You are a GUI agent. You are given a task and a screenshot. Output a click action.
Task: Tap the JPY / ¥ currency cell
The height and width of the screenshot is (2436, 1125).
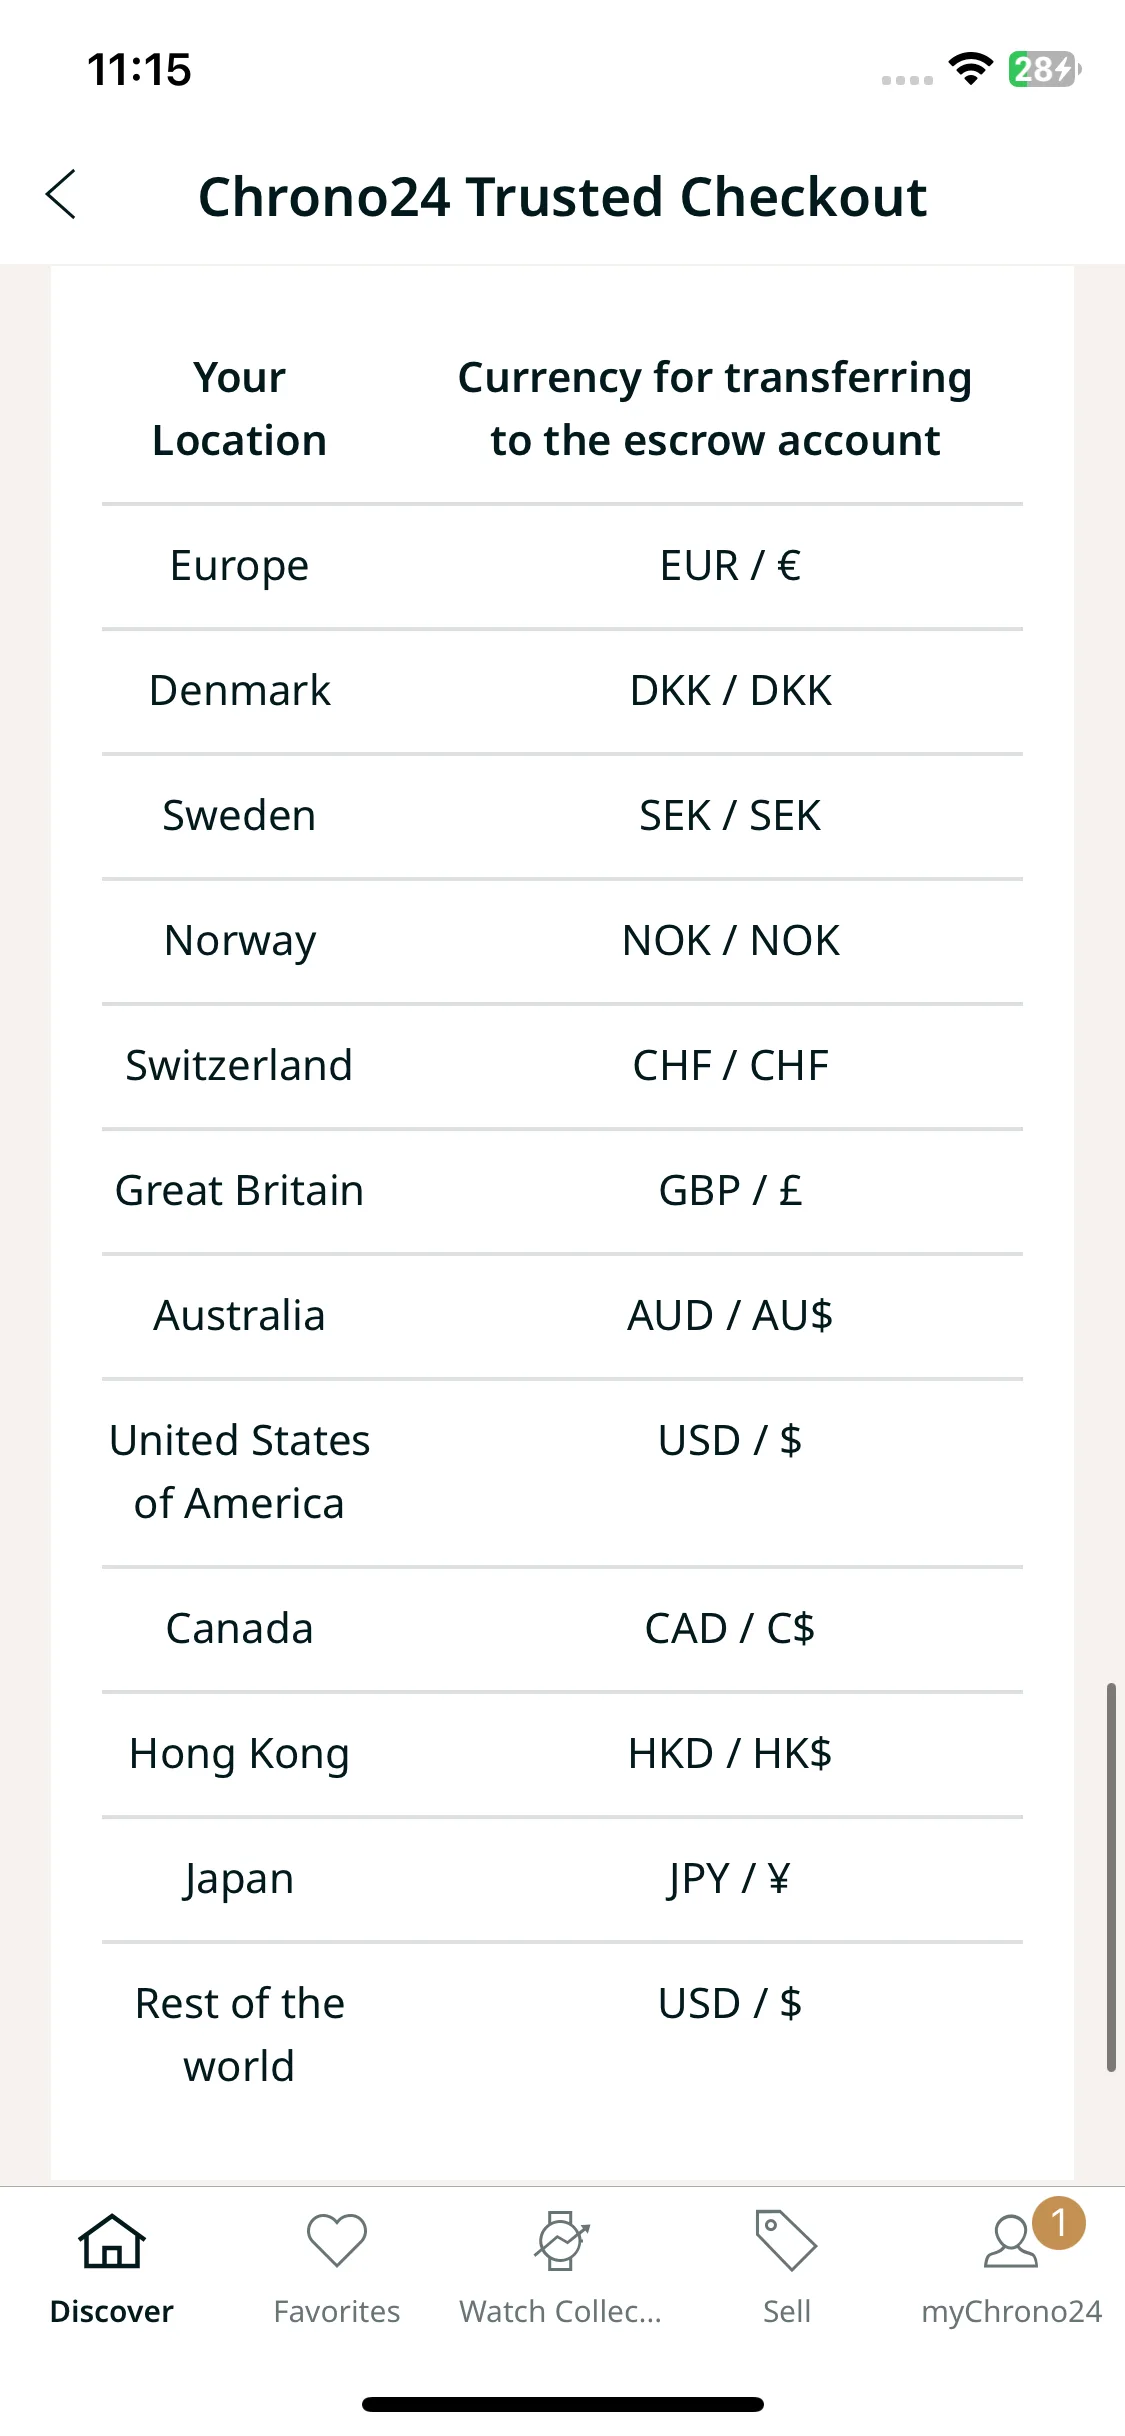[731, 1879]
